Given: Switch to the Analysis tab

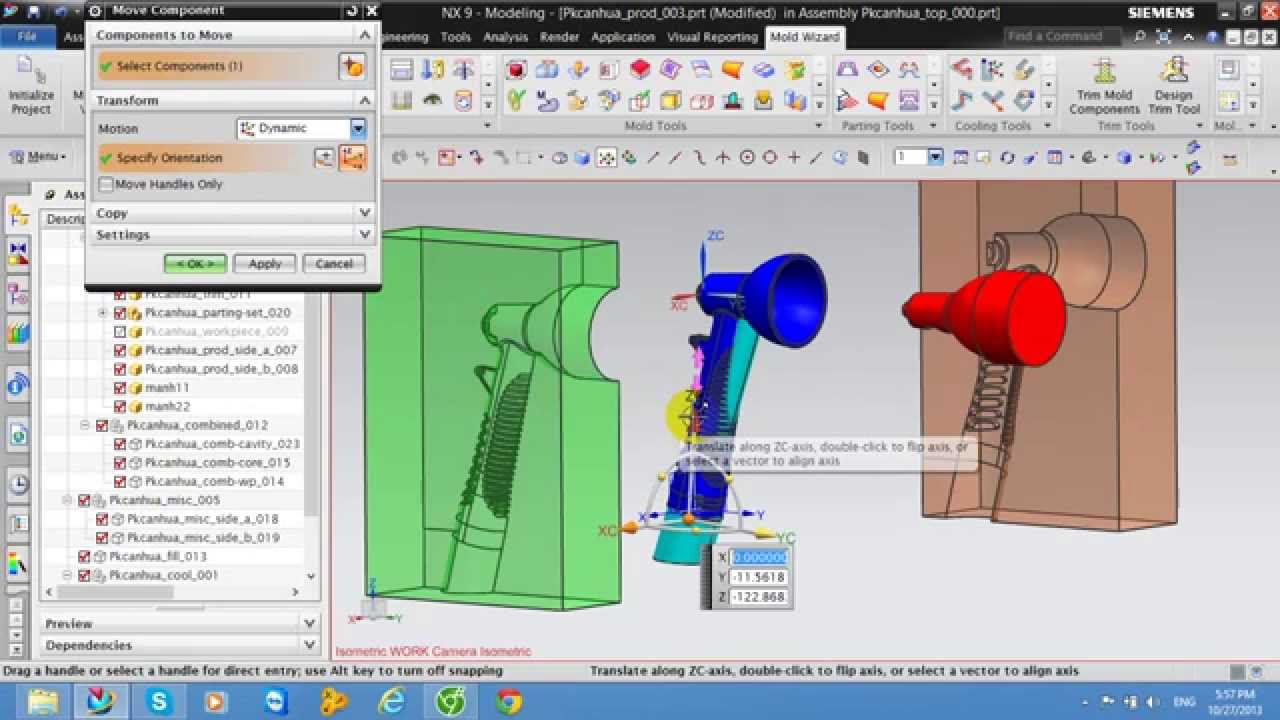Looking at the screenshot, I should (x=505, y=37).
